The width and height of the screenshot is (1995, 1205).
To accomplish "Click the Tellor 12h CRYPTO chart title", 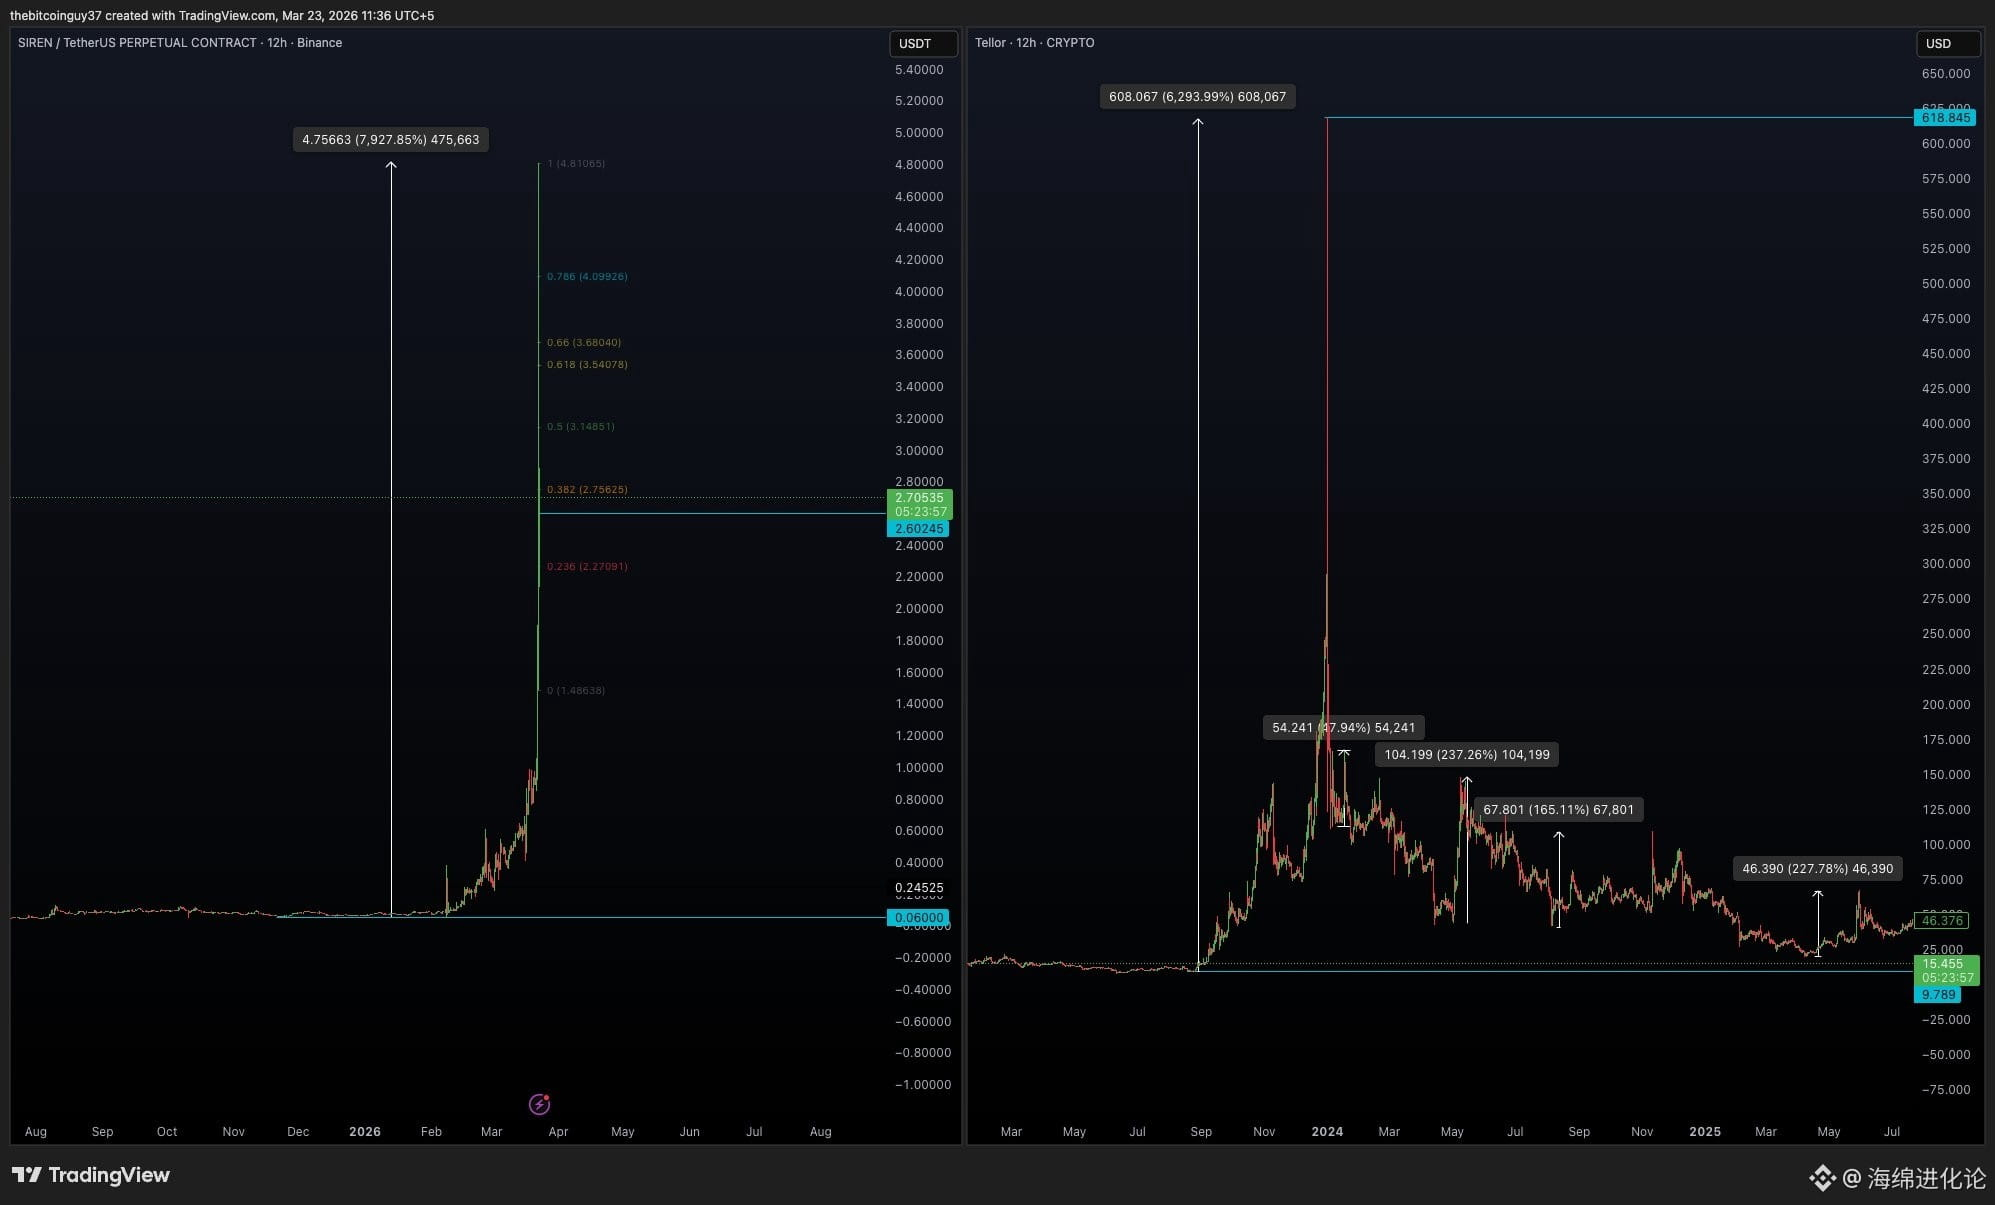I will click(x=1034, y=43).
